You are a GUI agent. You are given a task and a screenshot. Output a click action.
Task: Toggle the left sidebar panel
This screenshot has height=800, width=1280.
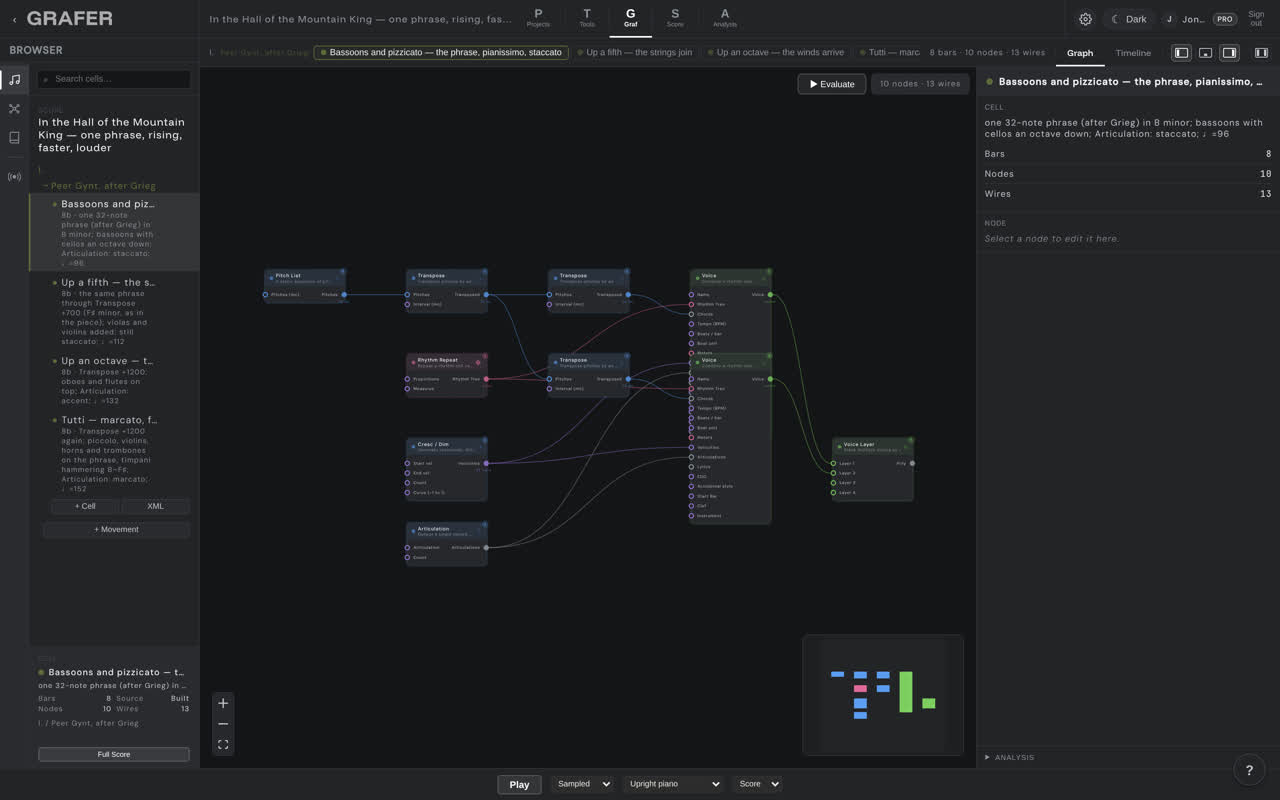click(x=1181, y=53)
